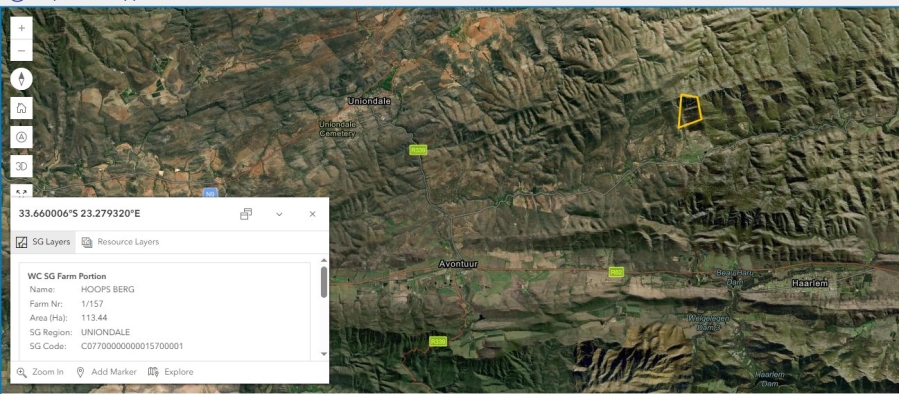Dock the popup using the dock icon
The height and width of the screenshot is (394, 899).
(246, 214)
